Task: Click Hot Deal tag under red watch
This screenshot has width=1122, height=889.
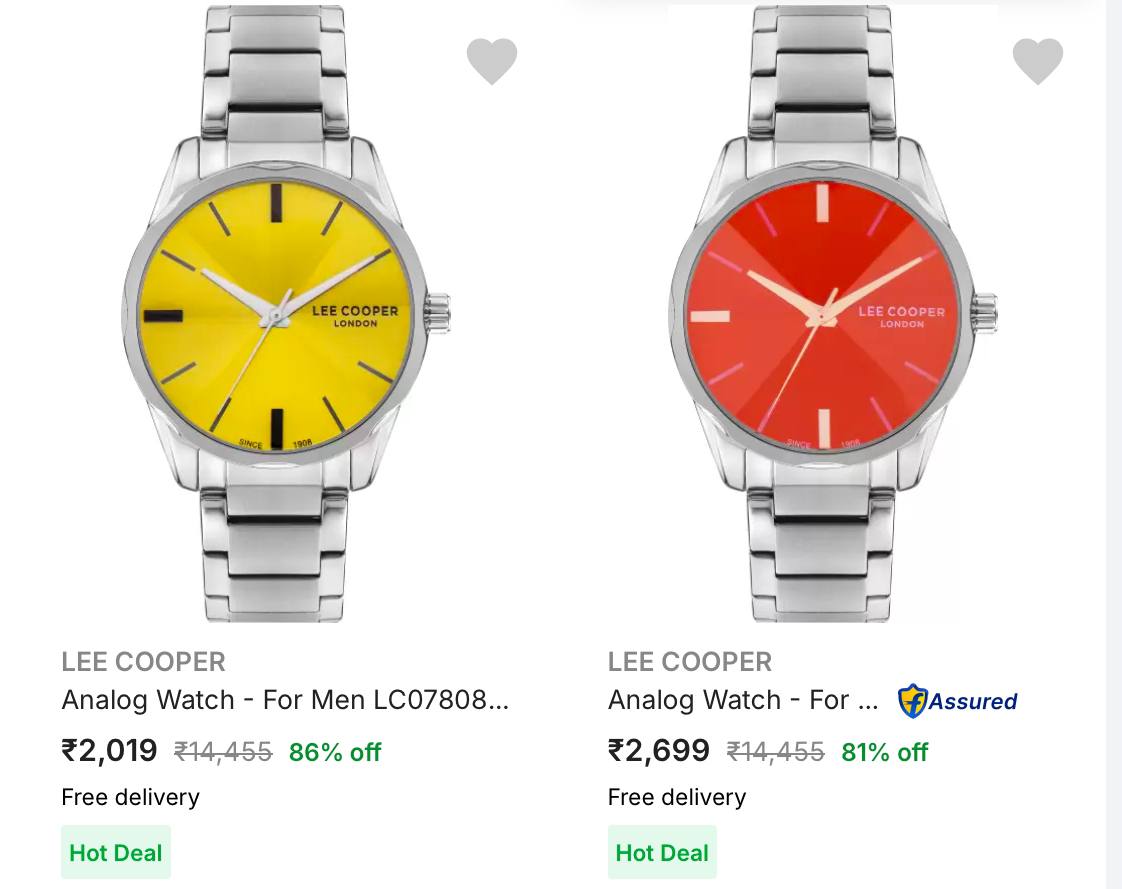Action: point(662,852)
